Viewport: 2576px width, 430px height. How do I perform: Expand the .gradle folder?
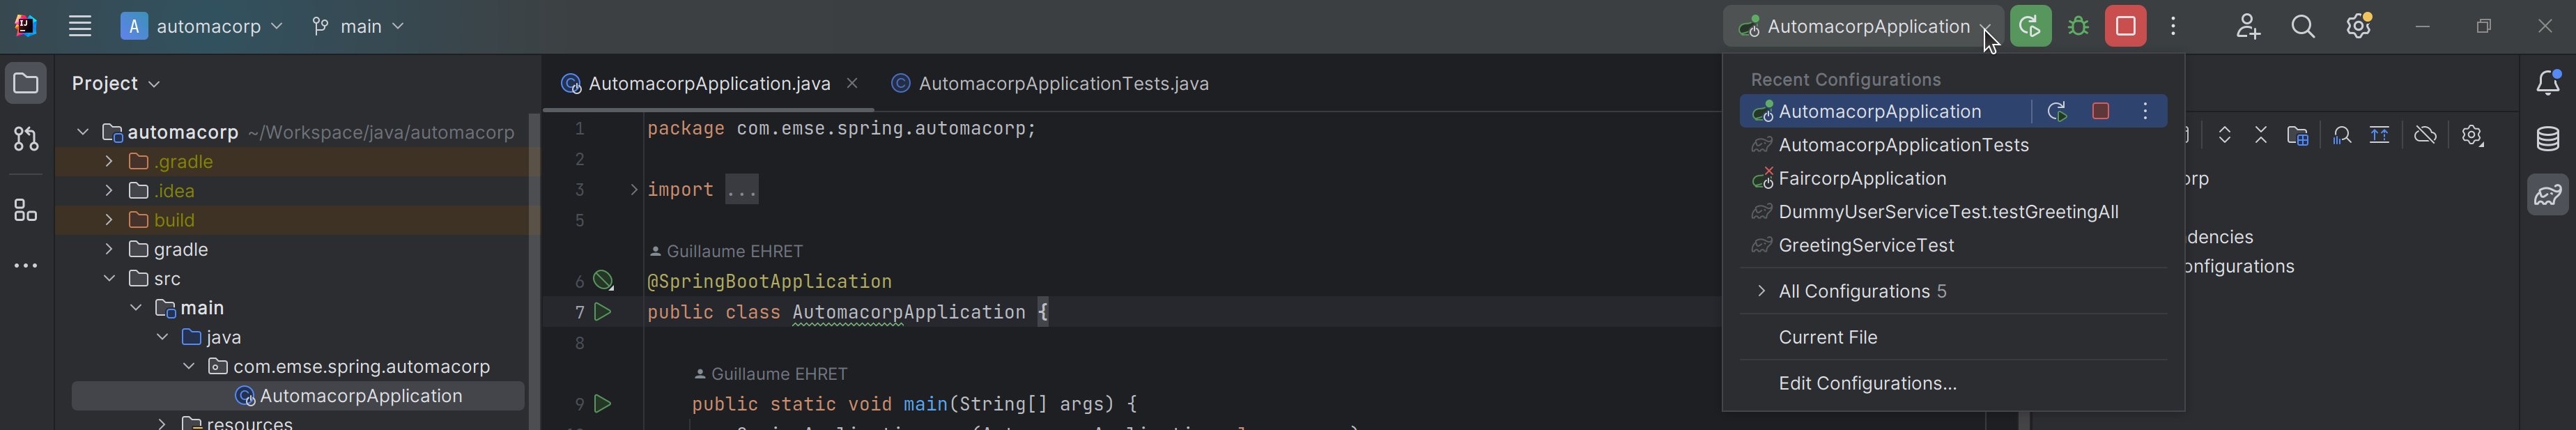pyautogui.click(x=109, y=161)
